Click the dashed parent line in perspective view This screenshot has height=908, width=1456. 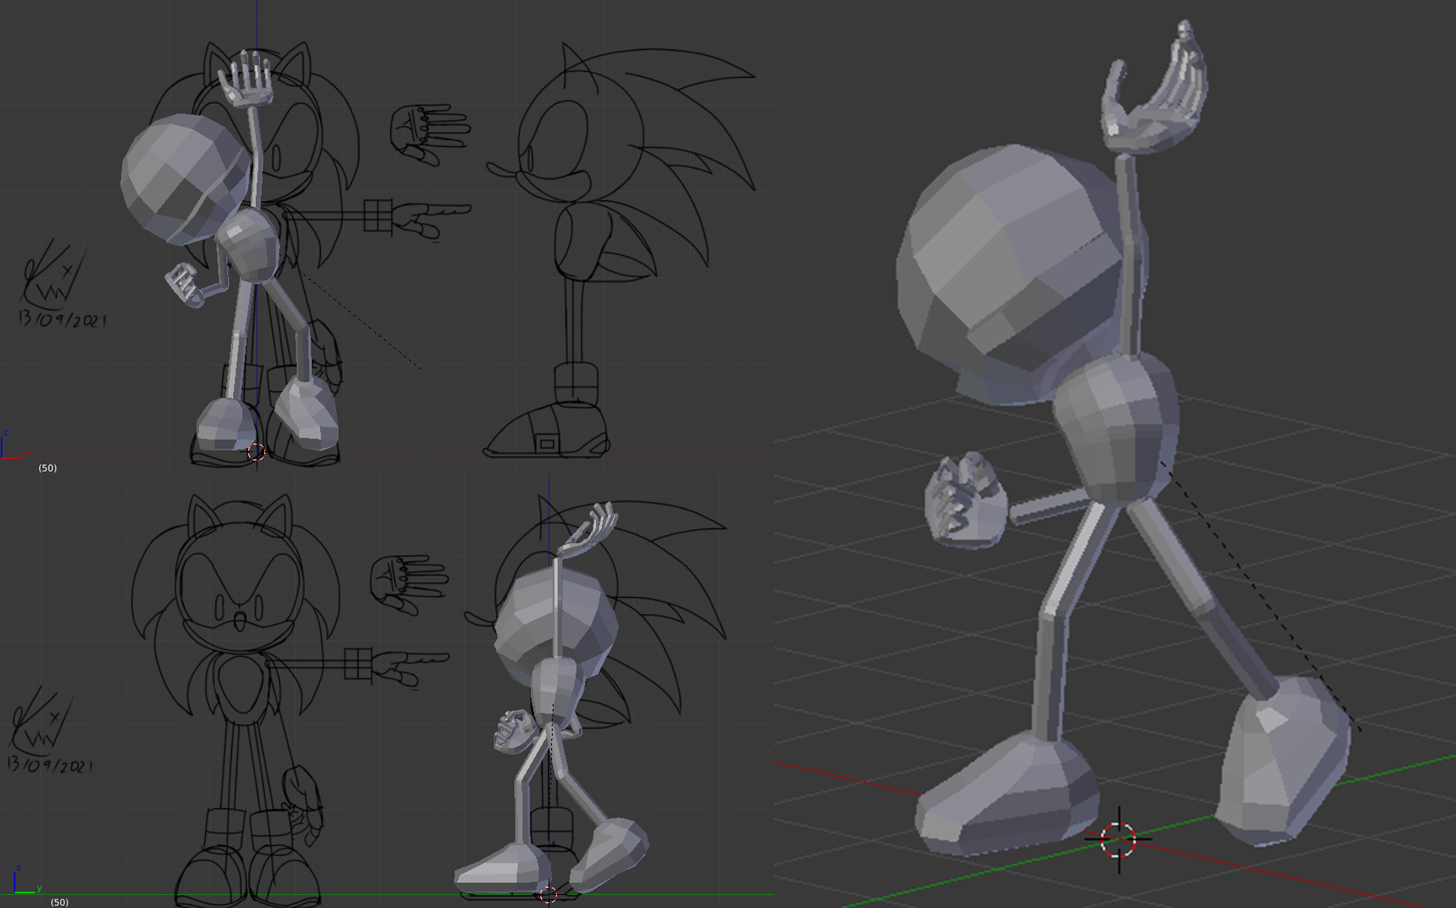pos(1262,598)
